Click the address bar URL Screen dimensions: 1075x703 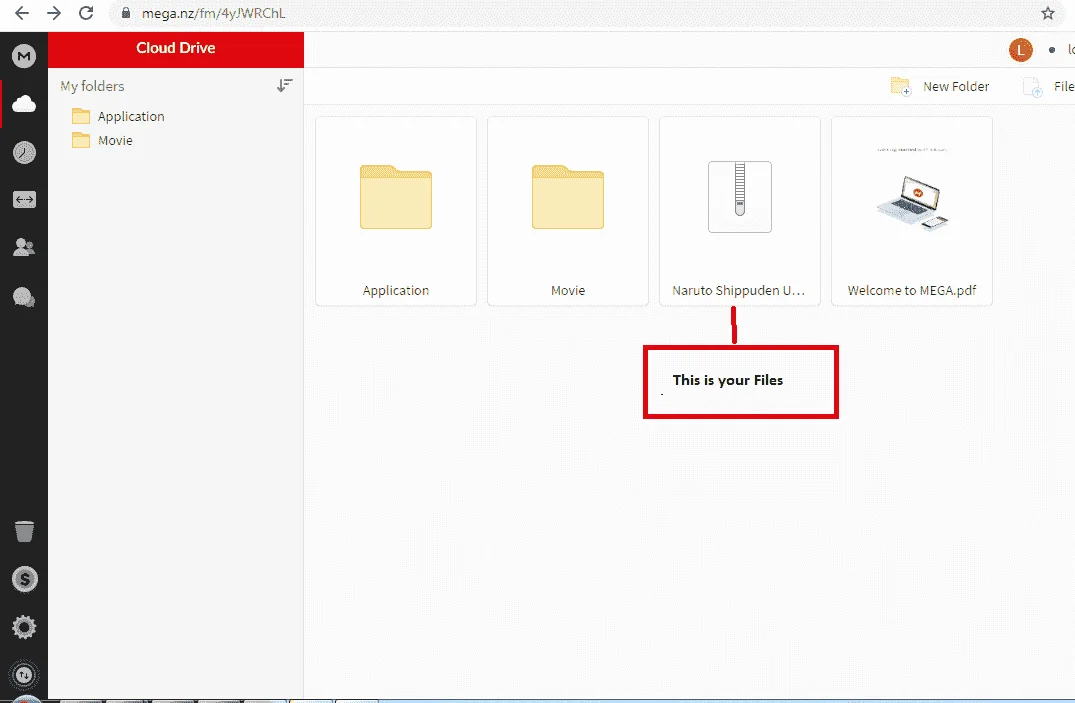click(213, 13)
